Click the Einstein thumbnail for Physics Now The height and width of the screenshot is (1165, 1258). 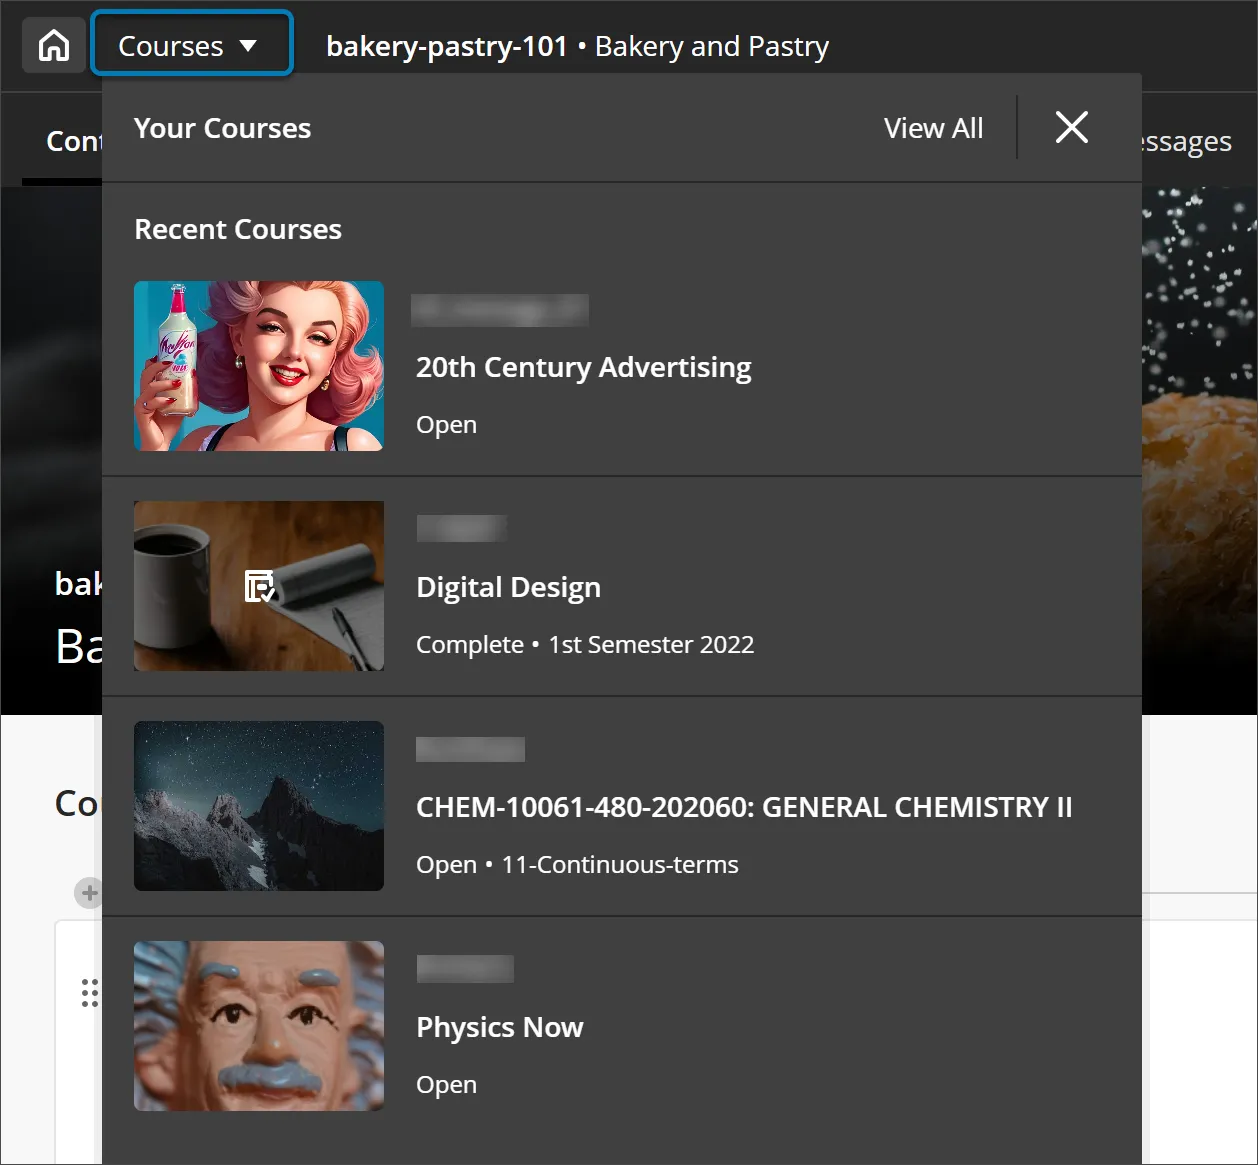[x=258, y=1025]
